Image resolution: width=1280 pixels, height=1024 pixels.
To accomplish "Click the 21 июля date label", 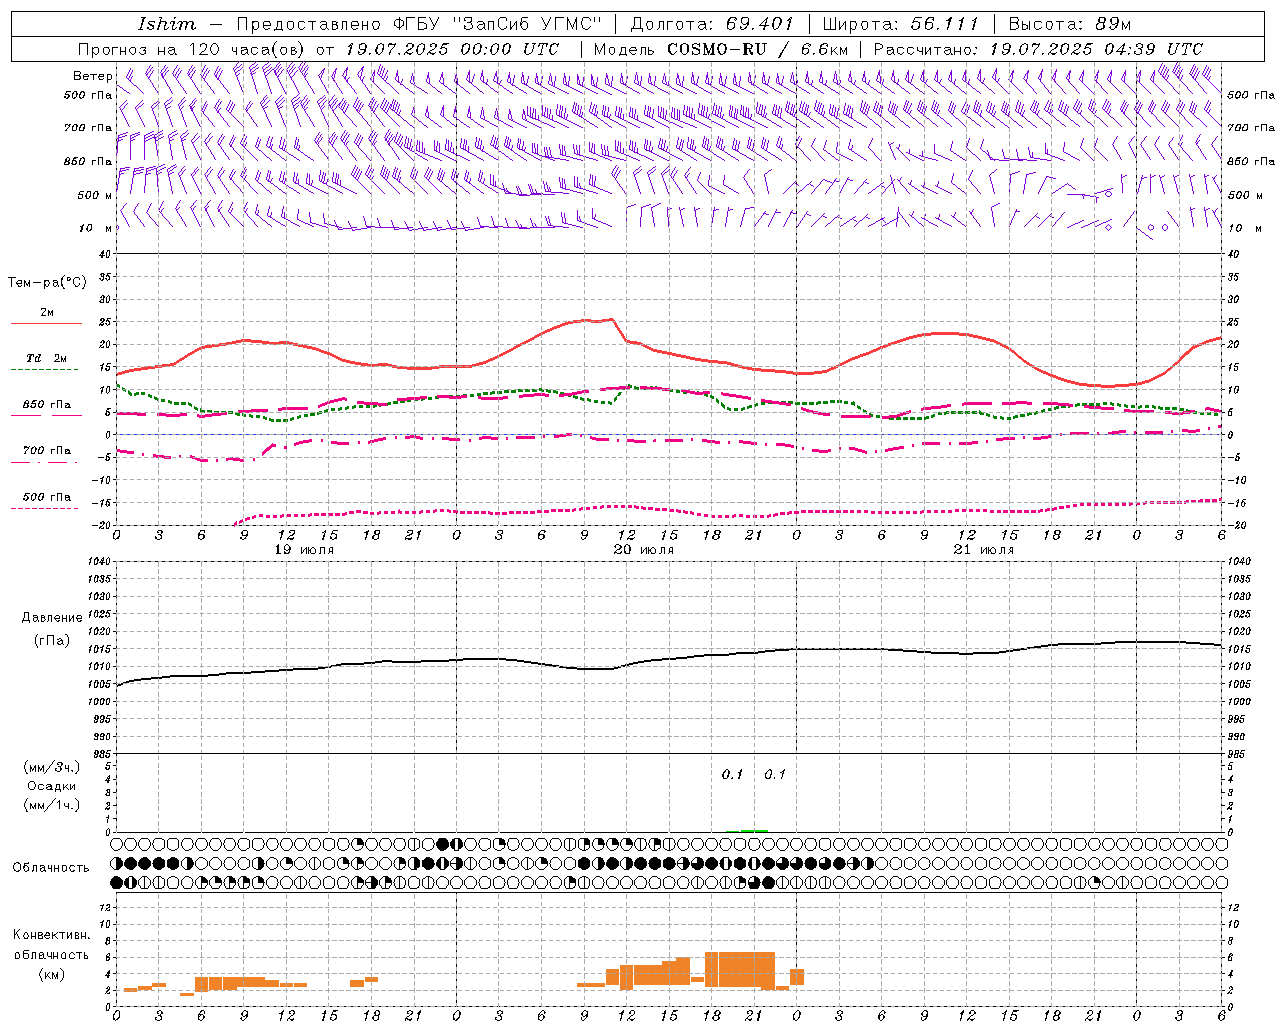I will 983,550.
